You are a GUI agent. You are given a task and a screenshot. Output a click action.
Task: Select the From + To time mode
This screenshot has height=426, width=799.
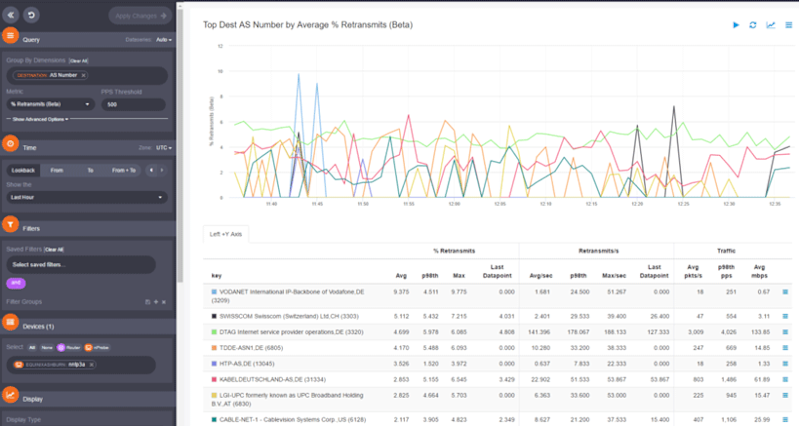point(124,170)
